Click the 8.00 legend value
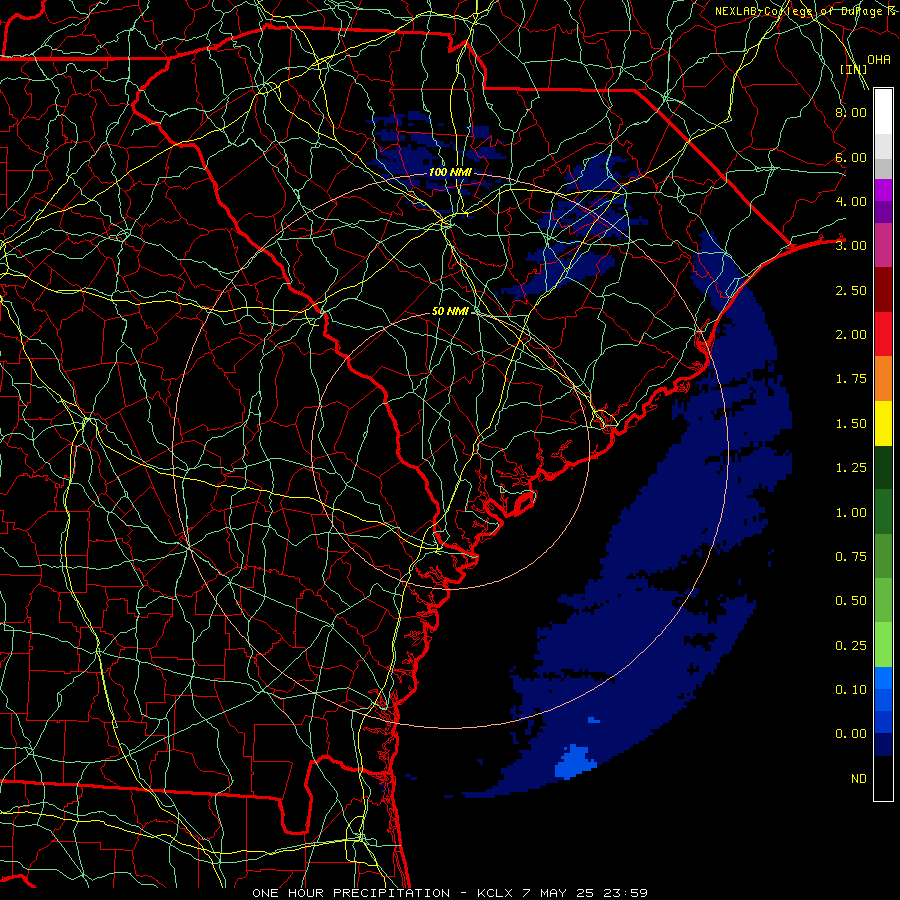Screen dimensions: 900x900 click(851, 112)
